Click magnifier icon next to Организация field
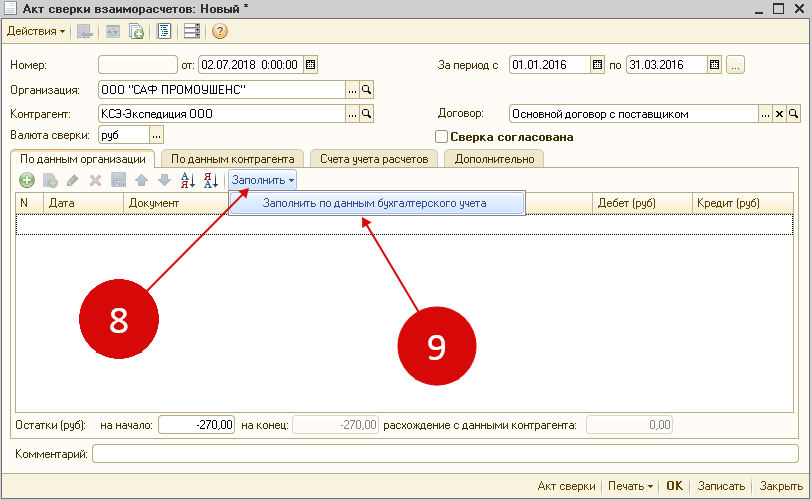 click(x=366, y=90)
